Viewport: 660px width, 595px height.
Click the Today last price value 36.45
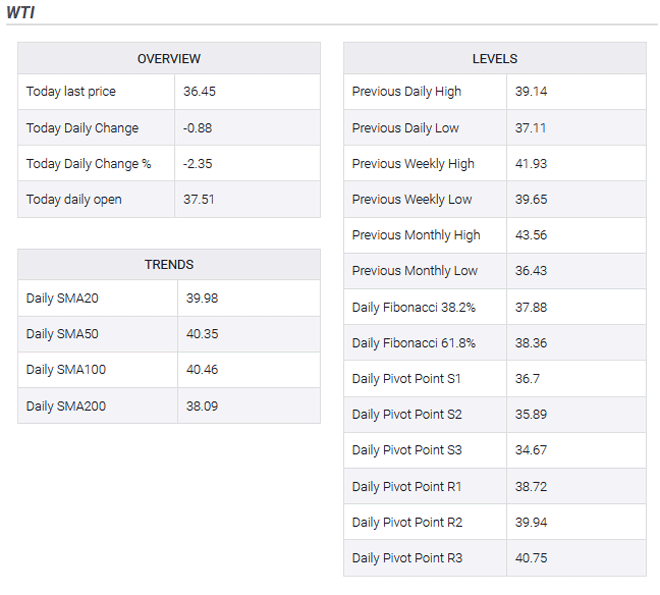(200, 92)
